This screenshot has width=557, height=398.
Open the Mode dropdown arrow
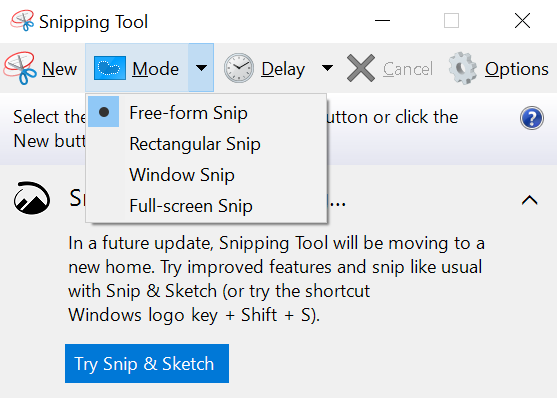point(201,68)
